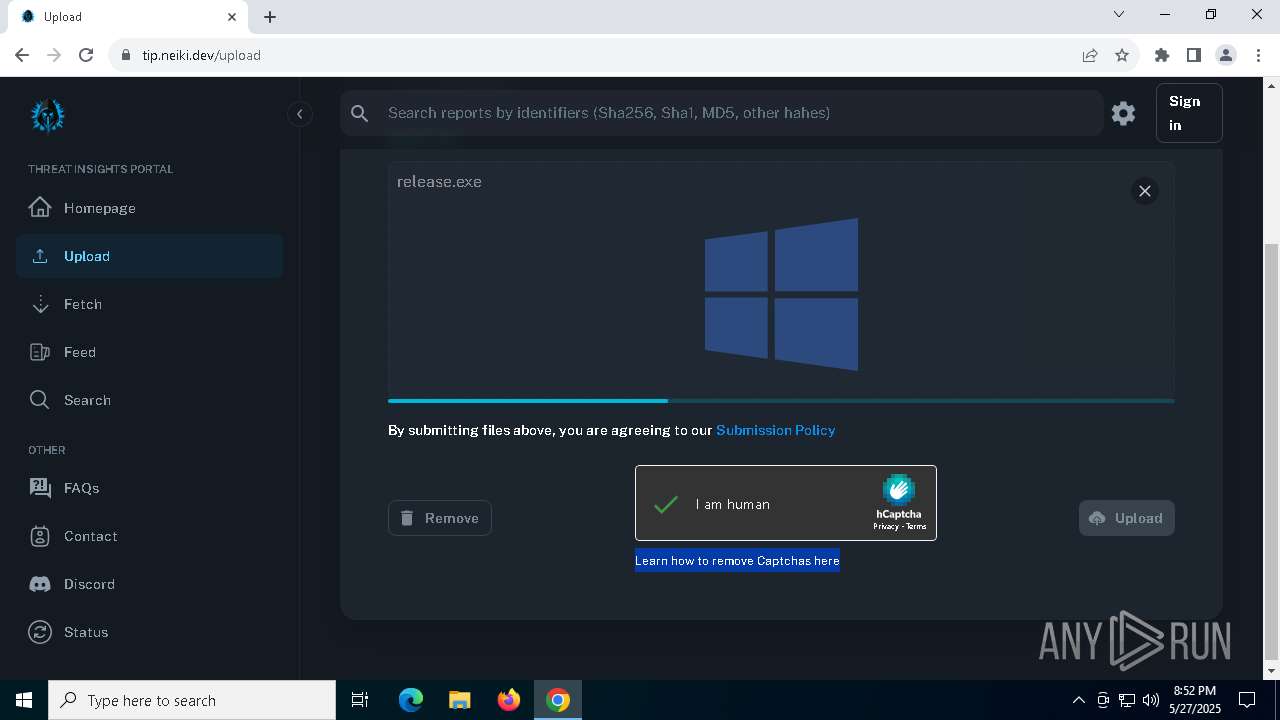Click the address bar URL
1280x720 pixels.
point(201,55)
